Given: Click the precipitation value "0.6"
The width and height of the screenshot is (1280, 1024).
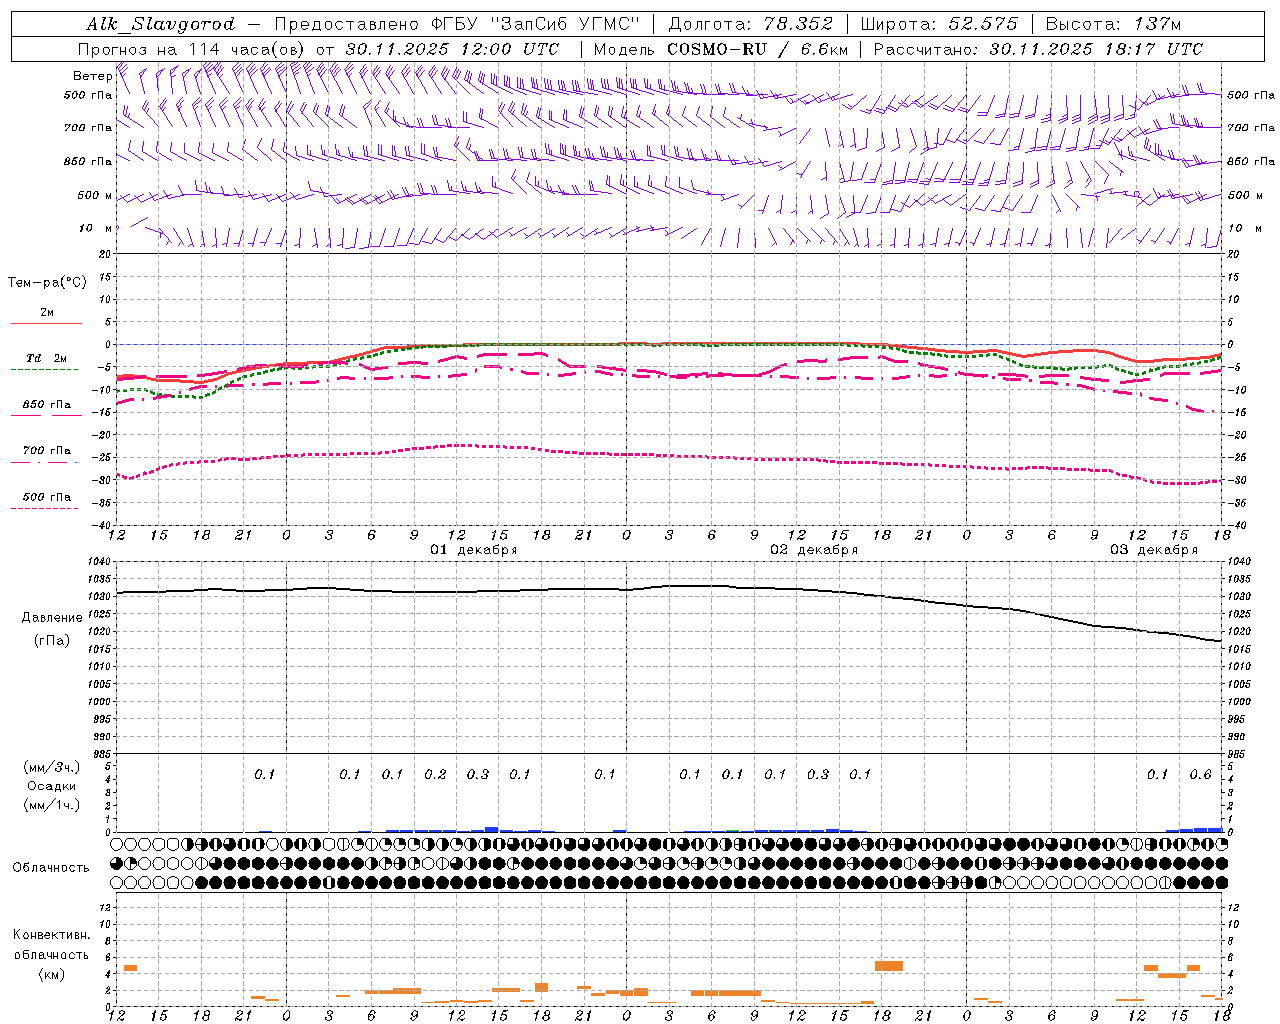Looking at the screenshot, I should pyautogui.click(x=1200, y=775).
